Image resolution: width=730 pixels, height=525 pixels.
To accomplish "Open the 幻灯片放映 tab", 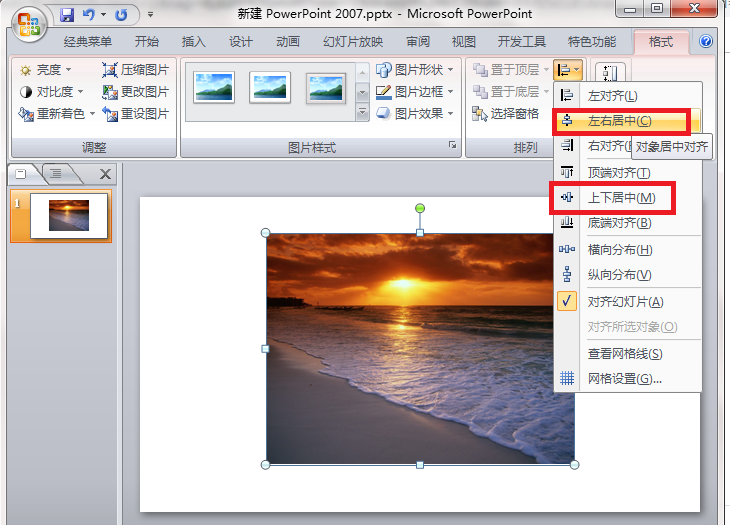I will [353, 42].
